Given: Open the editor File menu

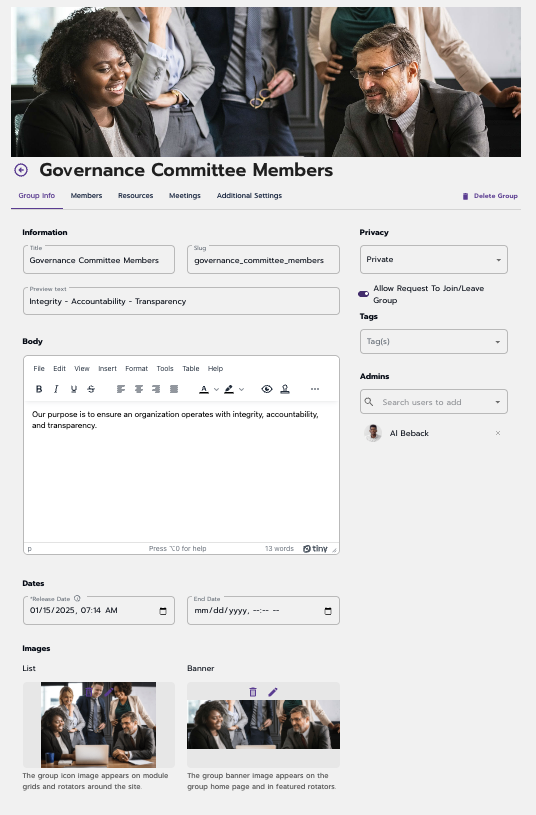Looking at the screenshot, I should [39, 369].
